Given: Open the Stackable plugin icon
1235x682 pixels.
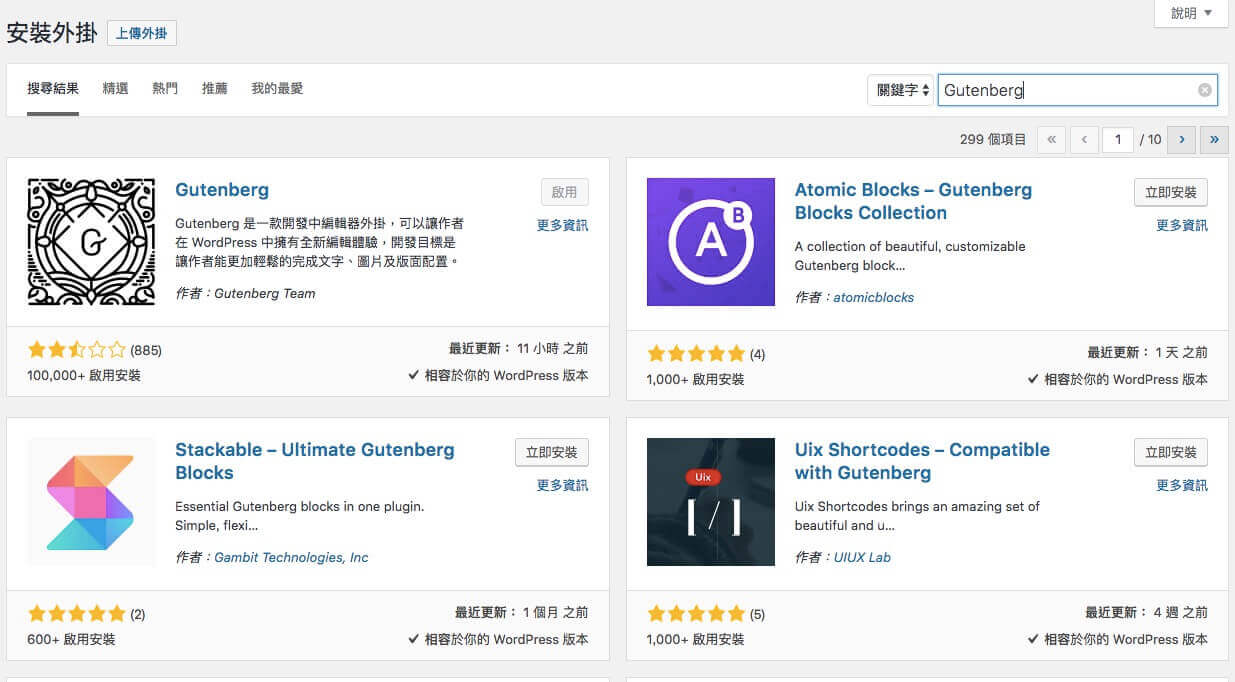Looking at the screenshot, I should point(91,502).
